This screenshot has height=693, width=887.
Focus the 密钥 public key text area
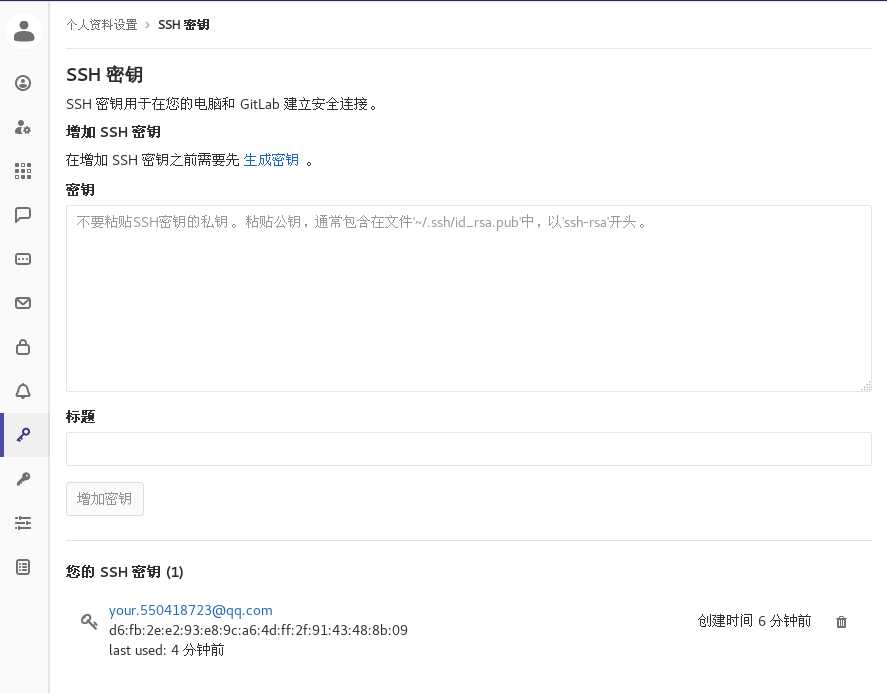pyautogui.click(x=468, y=298)
